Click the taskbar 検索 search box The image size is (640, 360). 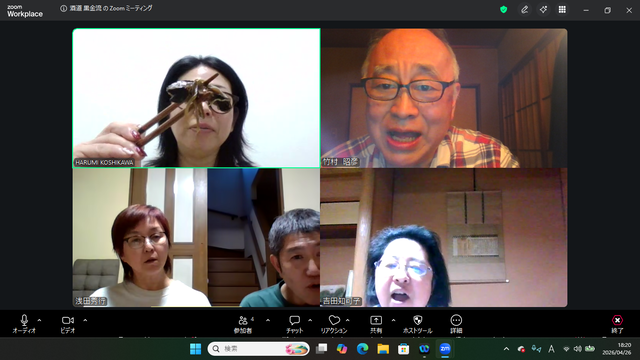click(258, 349)
